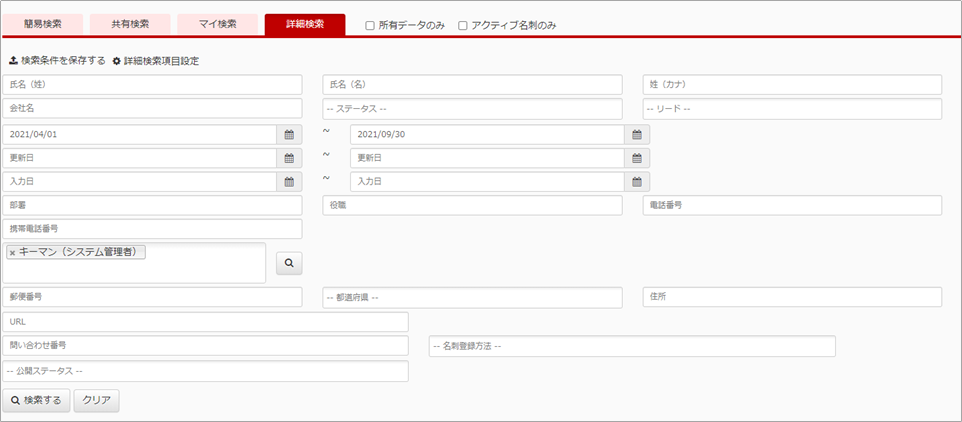The image size is (962, 422).
Task: Focus the 住所 input field
Action: click(792, 297)
